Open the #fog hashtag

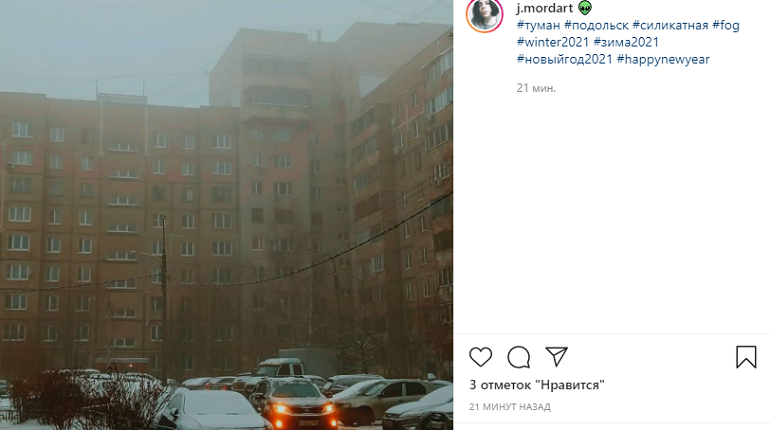click(x=726, y=25)
